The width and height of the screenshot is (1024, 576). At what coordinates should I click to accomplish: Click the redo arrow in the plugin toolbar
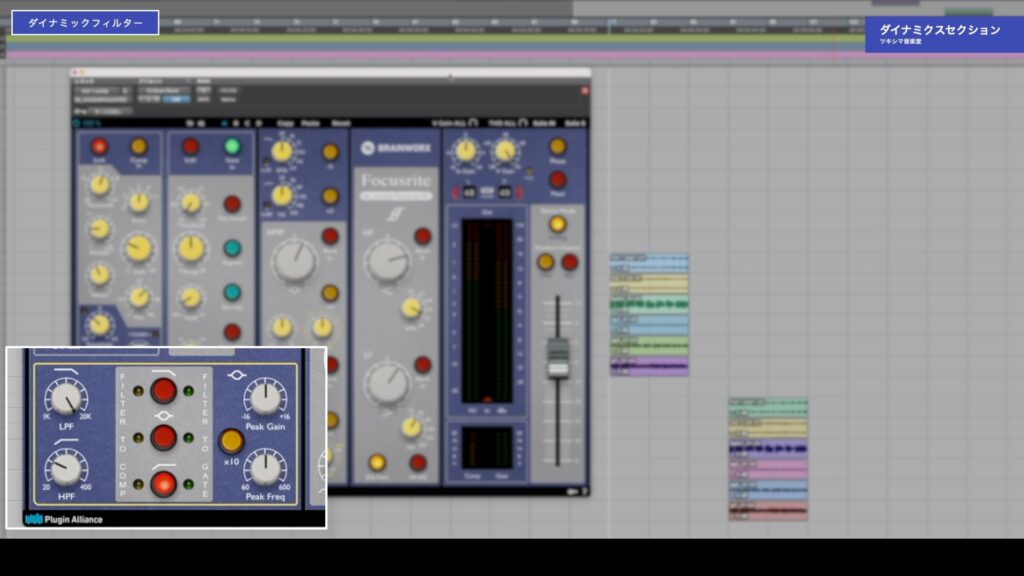point(201,123)
